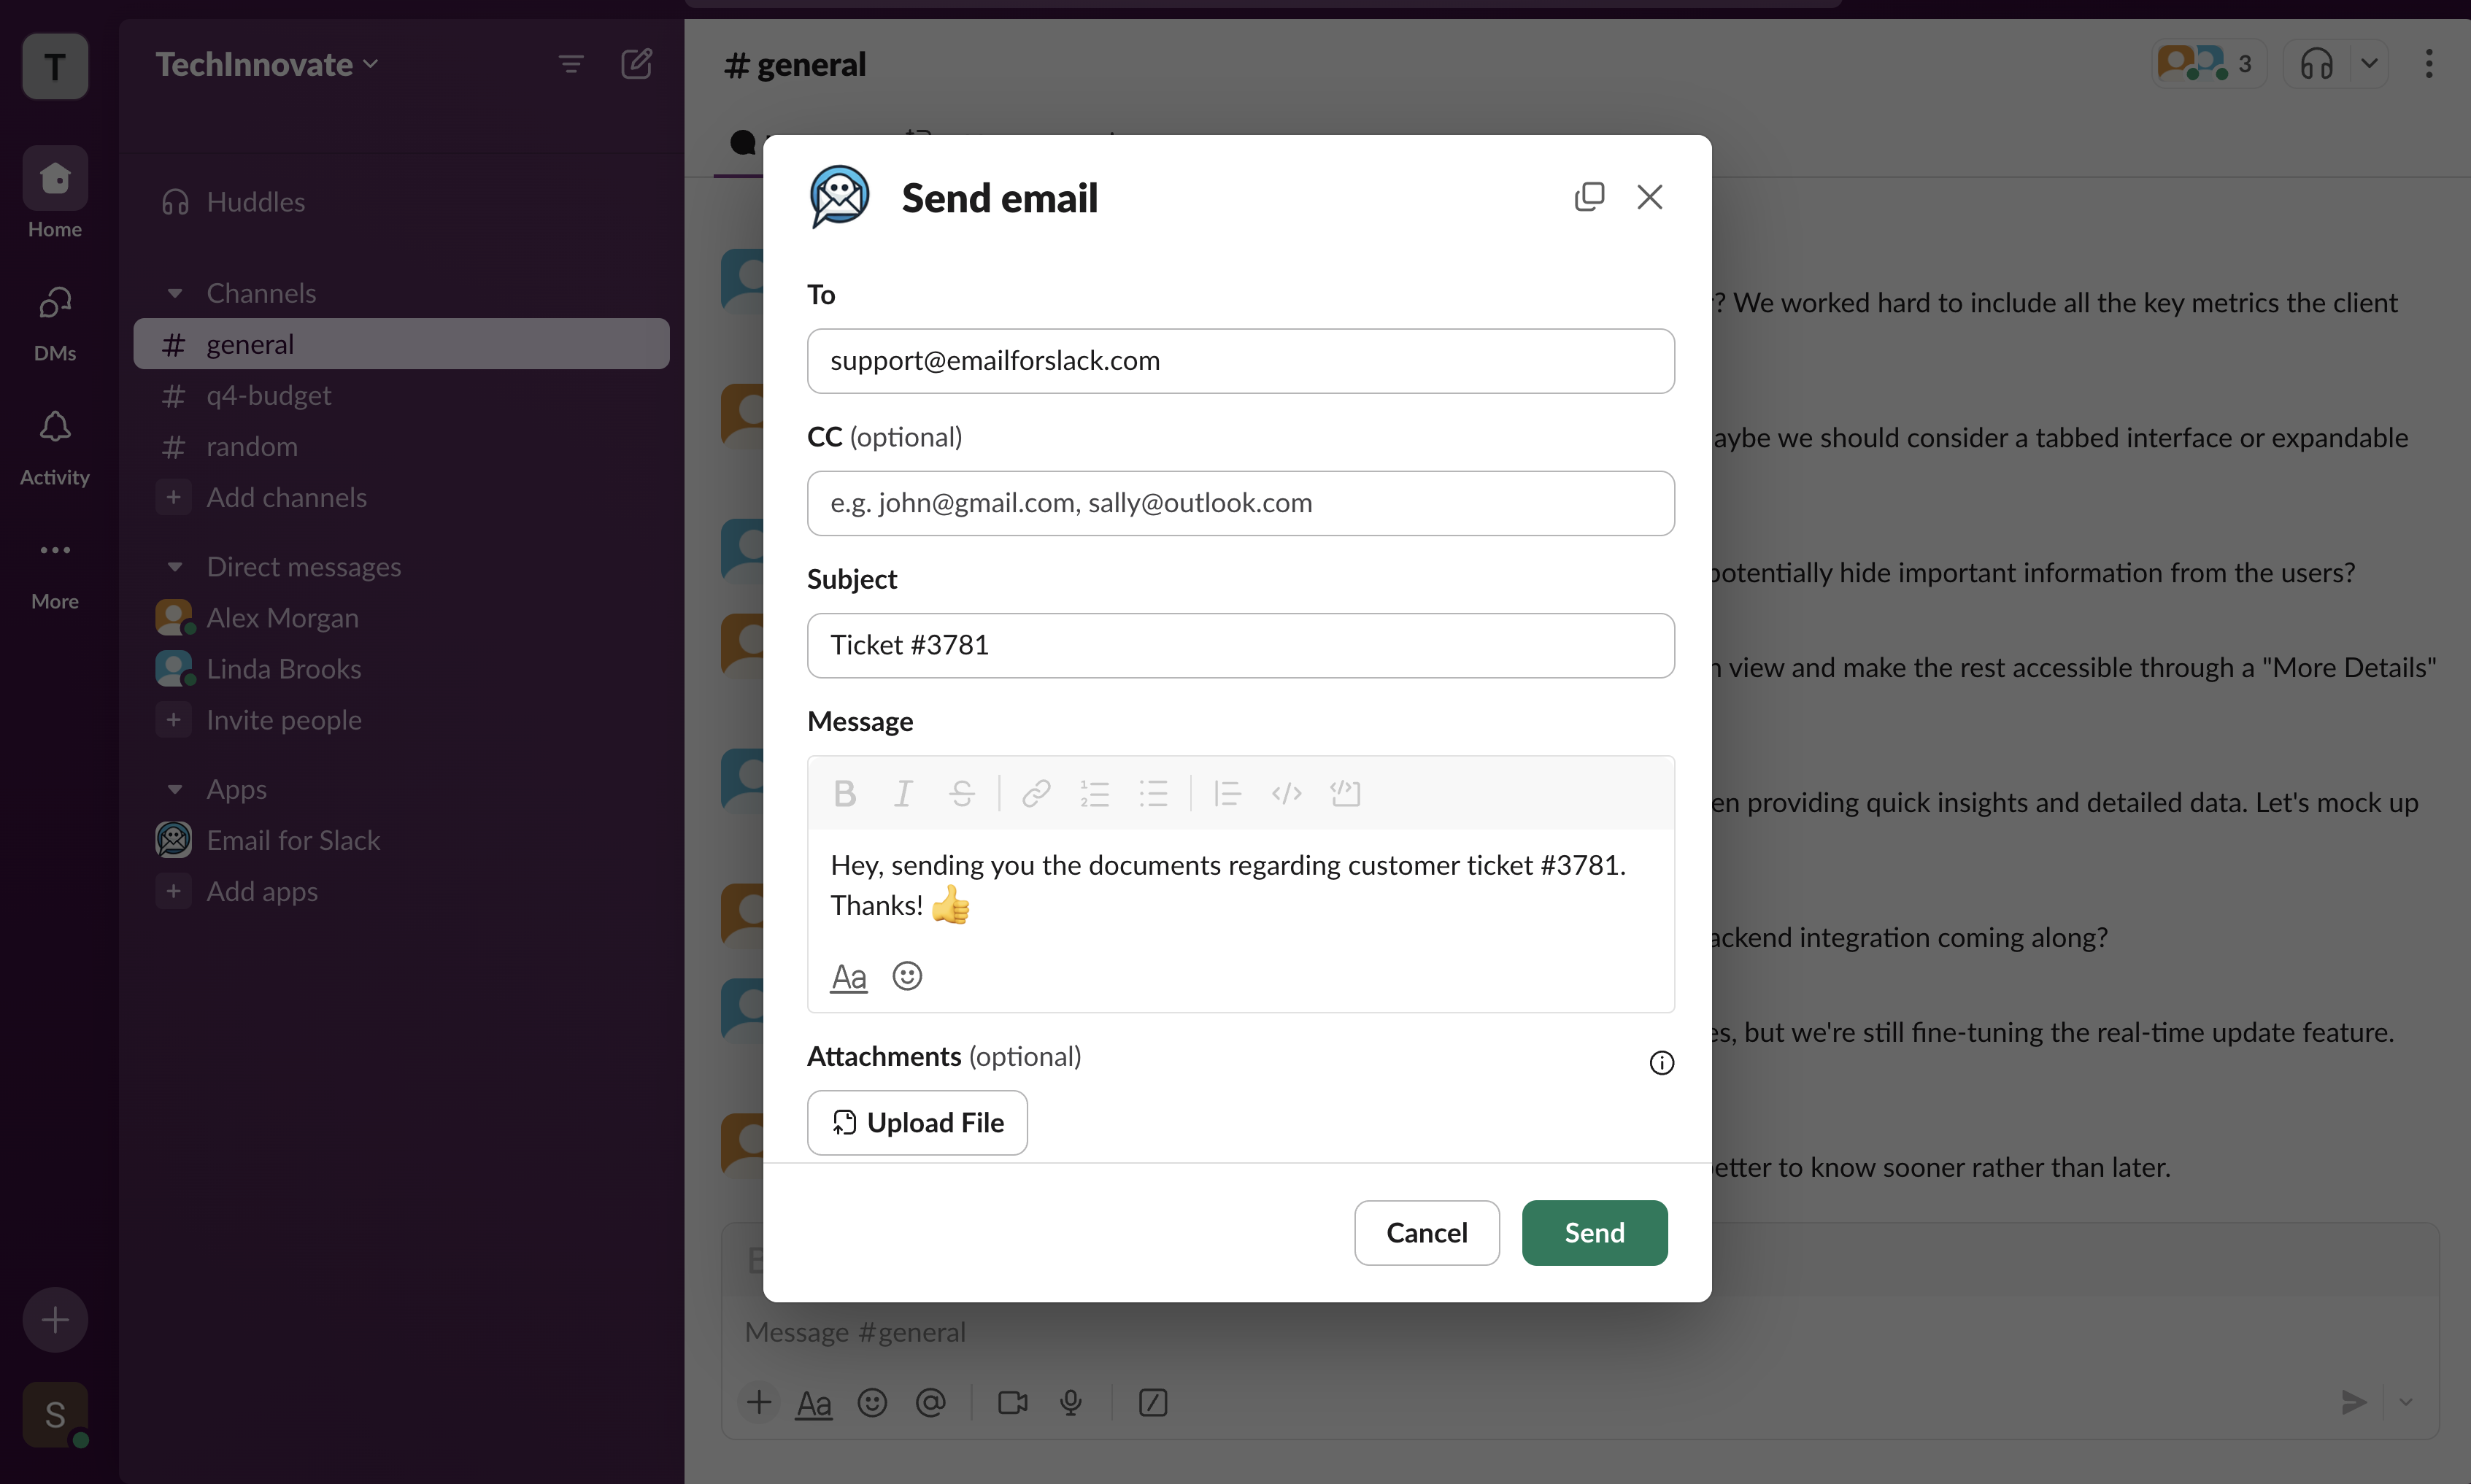Collapse the Direct messages section
Image resolution: width=2471 pixels, height=1484 pixels.
tap(175, 567)
